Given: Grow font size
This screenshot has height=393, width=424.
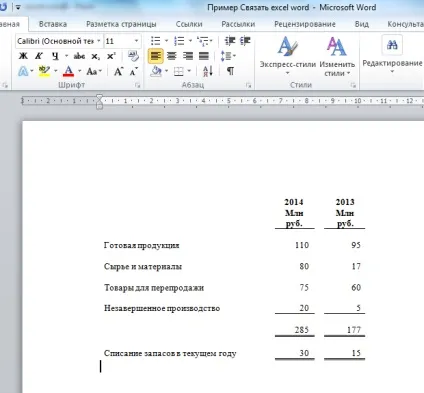Looking at the screenshot, I should (x=119, y=71).
